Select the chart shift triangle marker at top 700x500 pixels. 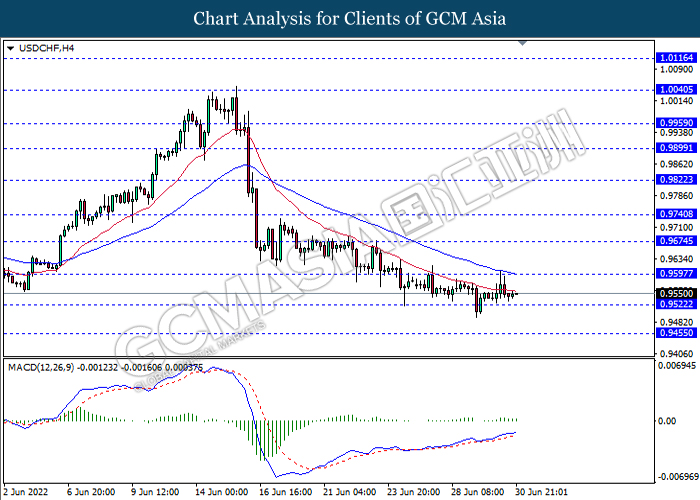coord(522,43)
